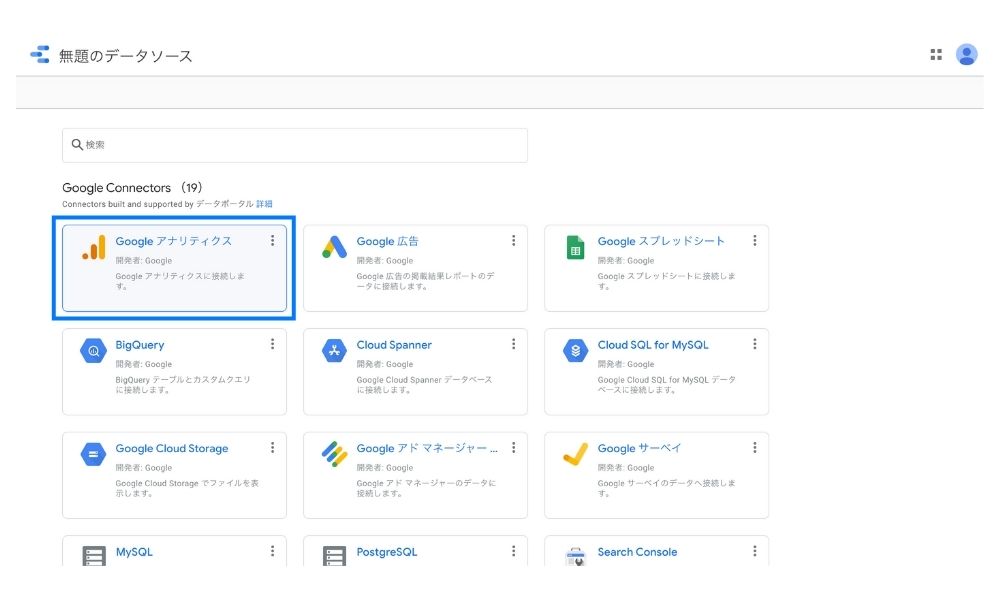This screenshot has height=600, width=1000.
Task: Open more options on BigQuery card
Action: (x=272, y=344)
